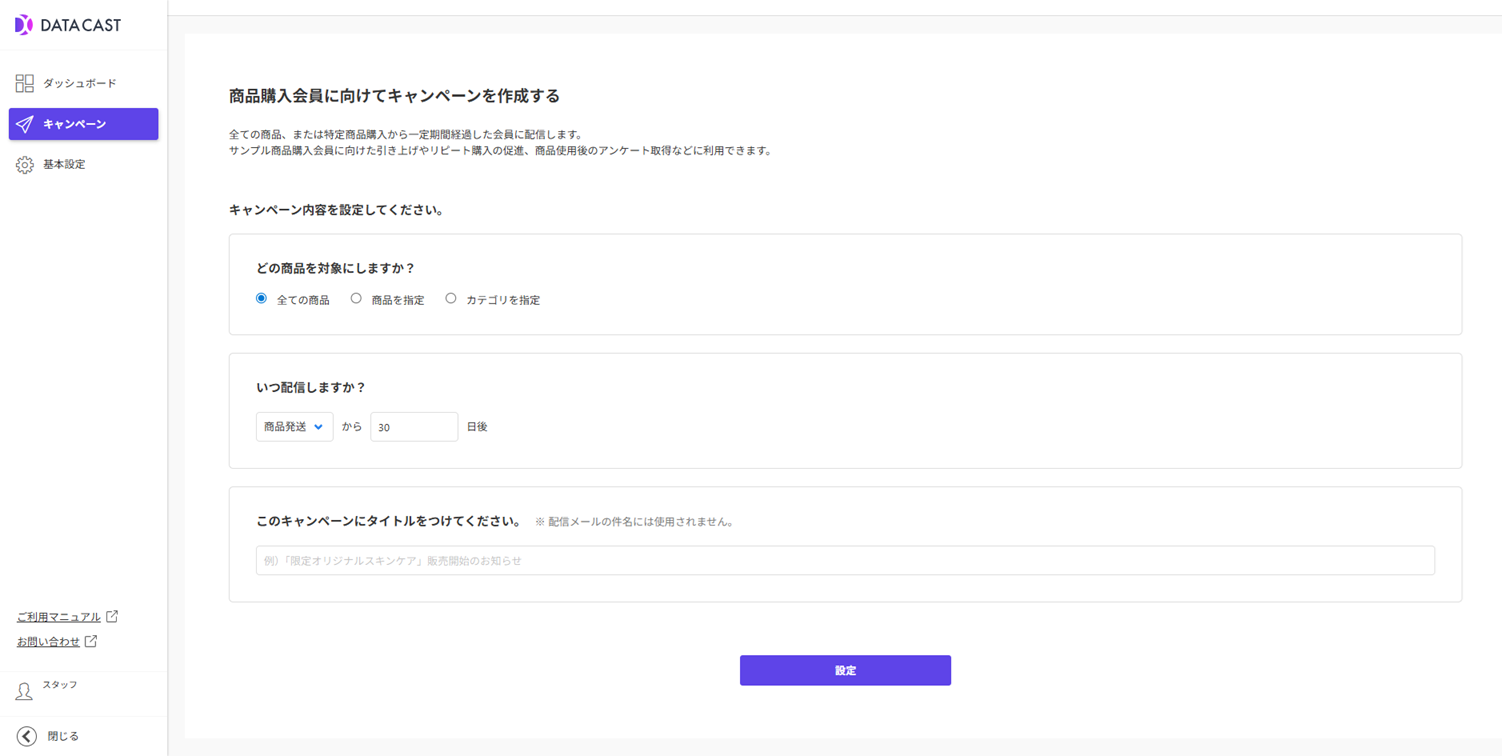Image resolution: width=1502 pixels, height=756 pixels.
Task: Click external link icon beside お問い合わせ
Action: pos(91,641)
